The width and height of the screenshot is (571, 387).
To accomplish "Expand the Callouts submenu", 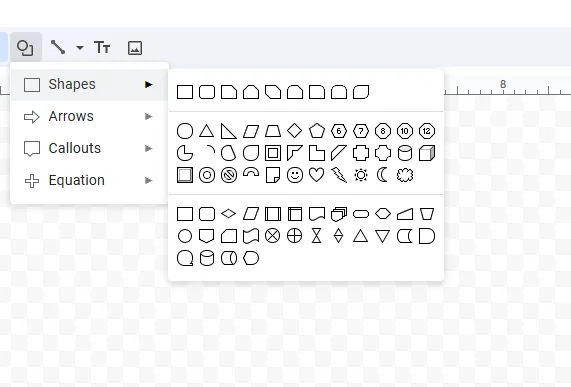I will tap(89, 149).
